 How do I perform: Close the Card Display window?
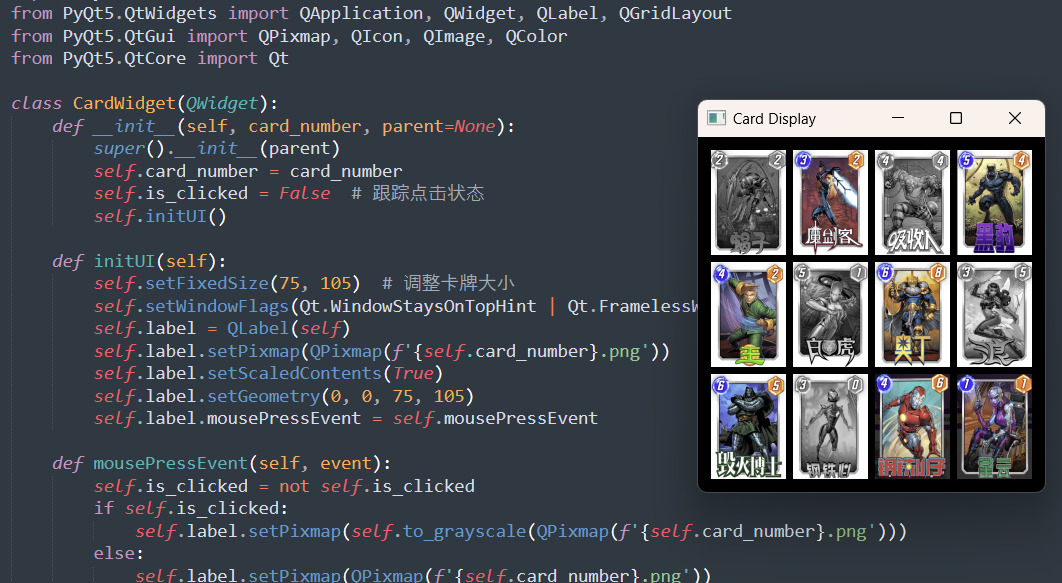point(1015,118)
